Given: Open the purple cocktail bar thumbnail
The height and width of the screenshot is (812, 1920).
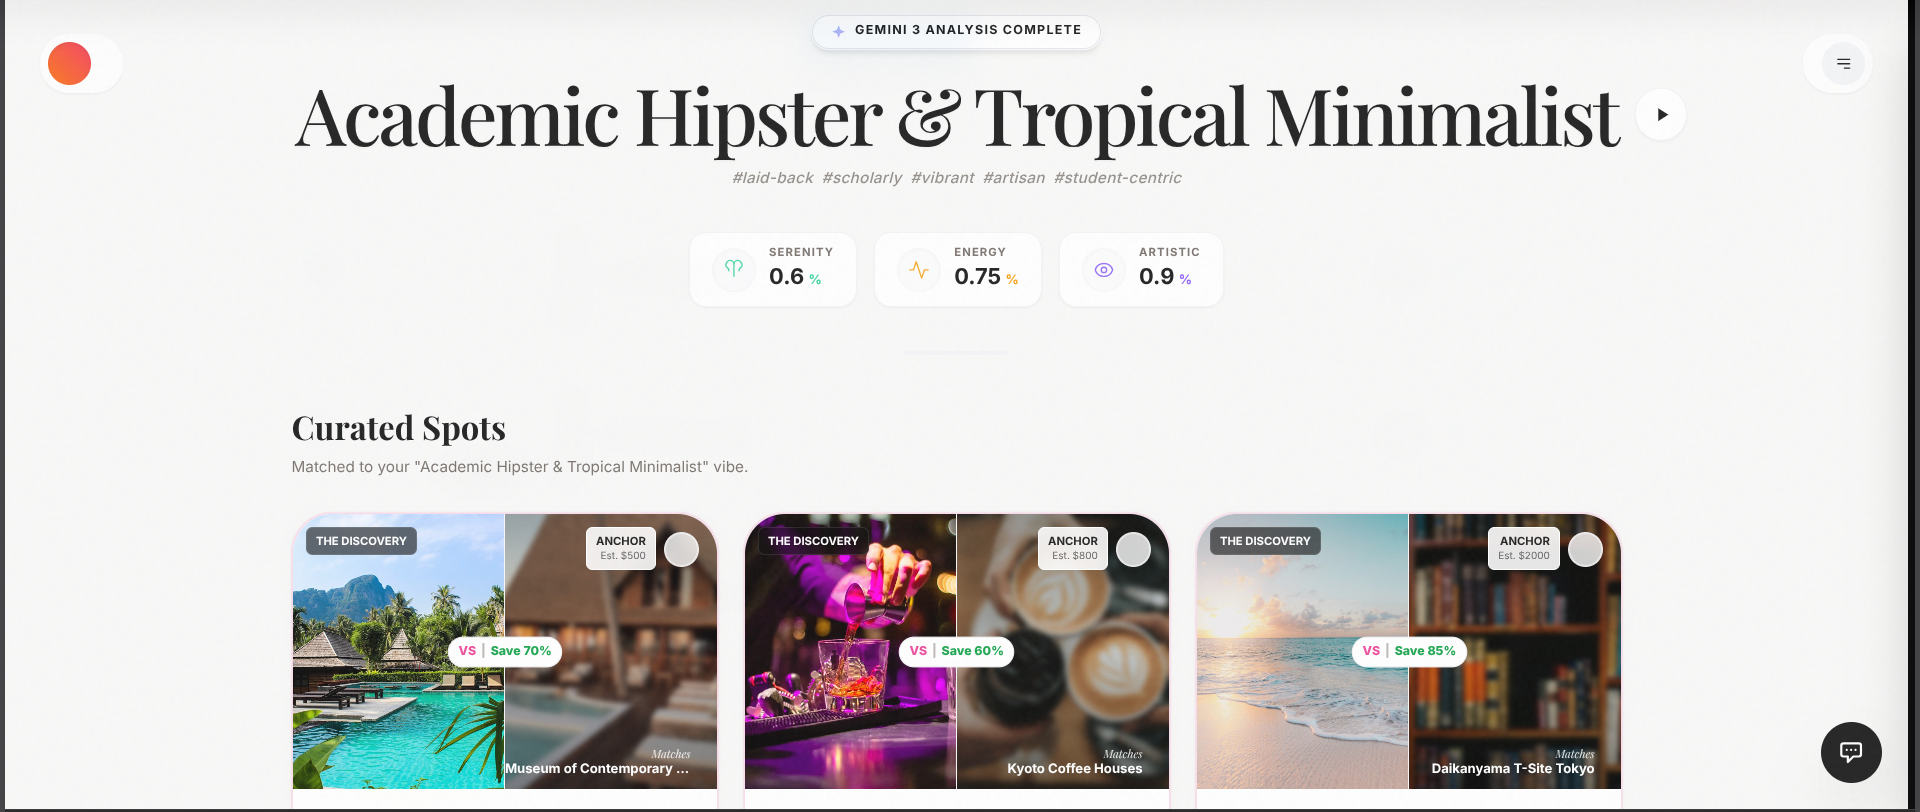Looking at the screenshot, I should tap(851, 652).
